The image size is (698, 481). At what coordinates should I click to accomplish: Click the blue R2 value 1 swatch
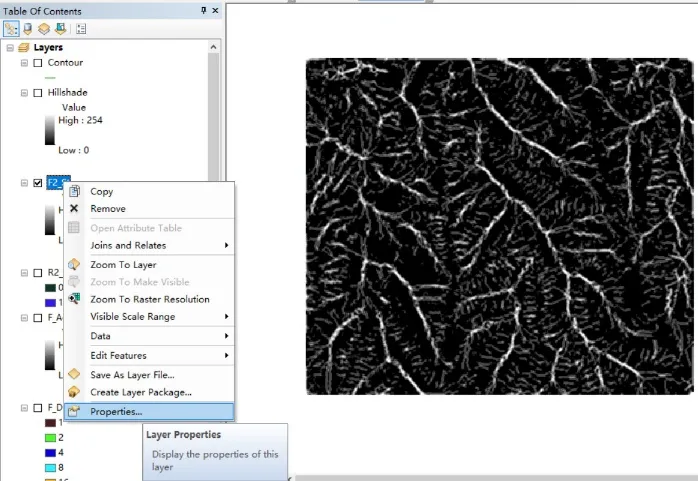[50, 303]
